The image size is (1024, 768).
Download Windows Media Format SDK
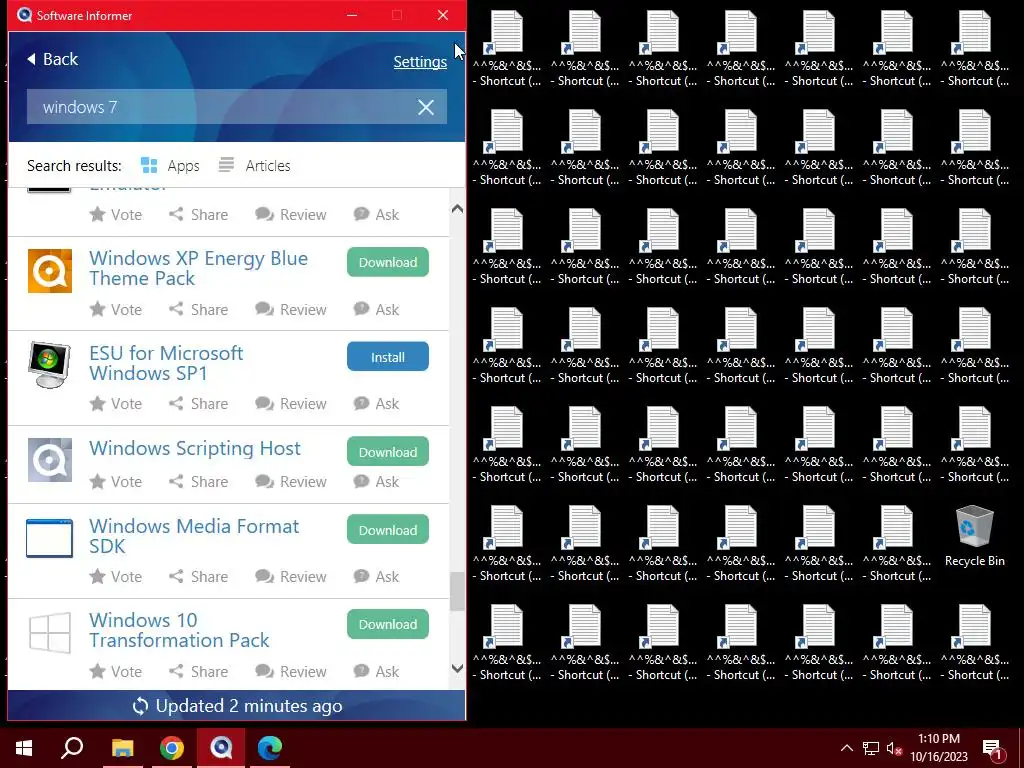tap(388, 530)
